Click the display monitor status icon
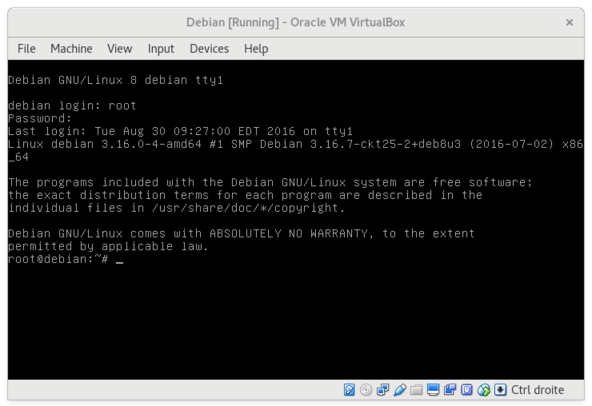The image size is (592, 406). pos(433,389)
